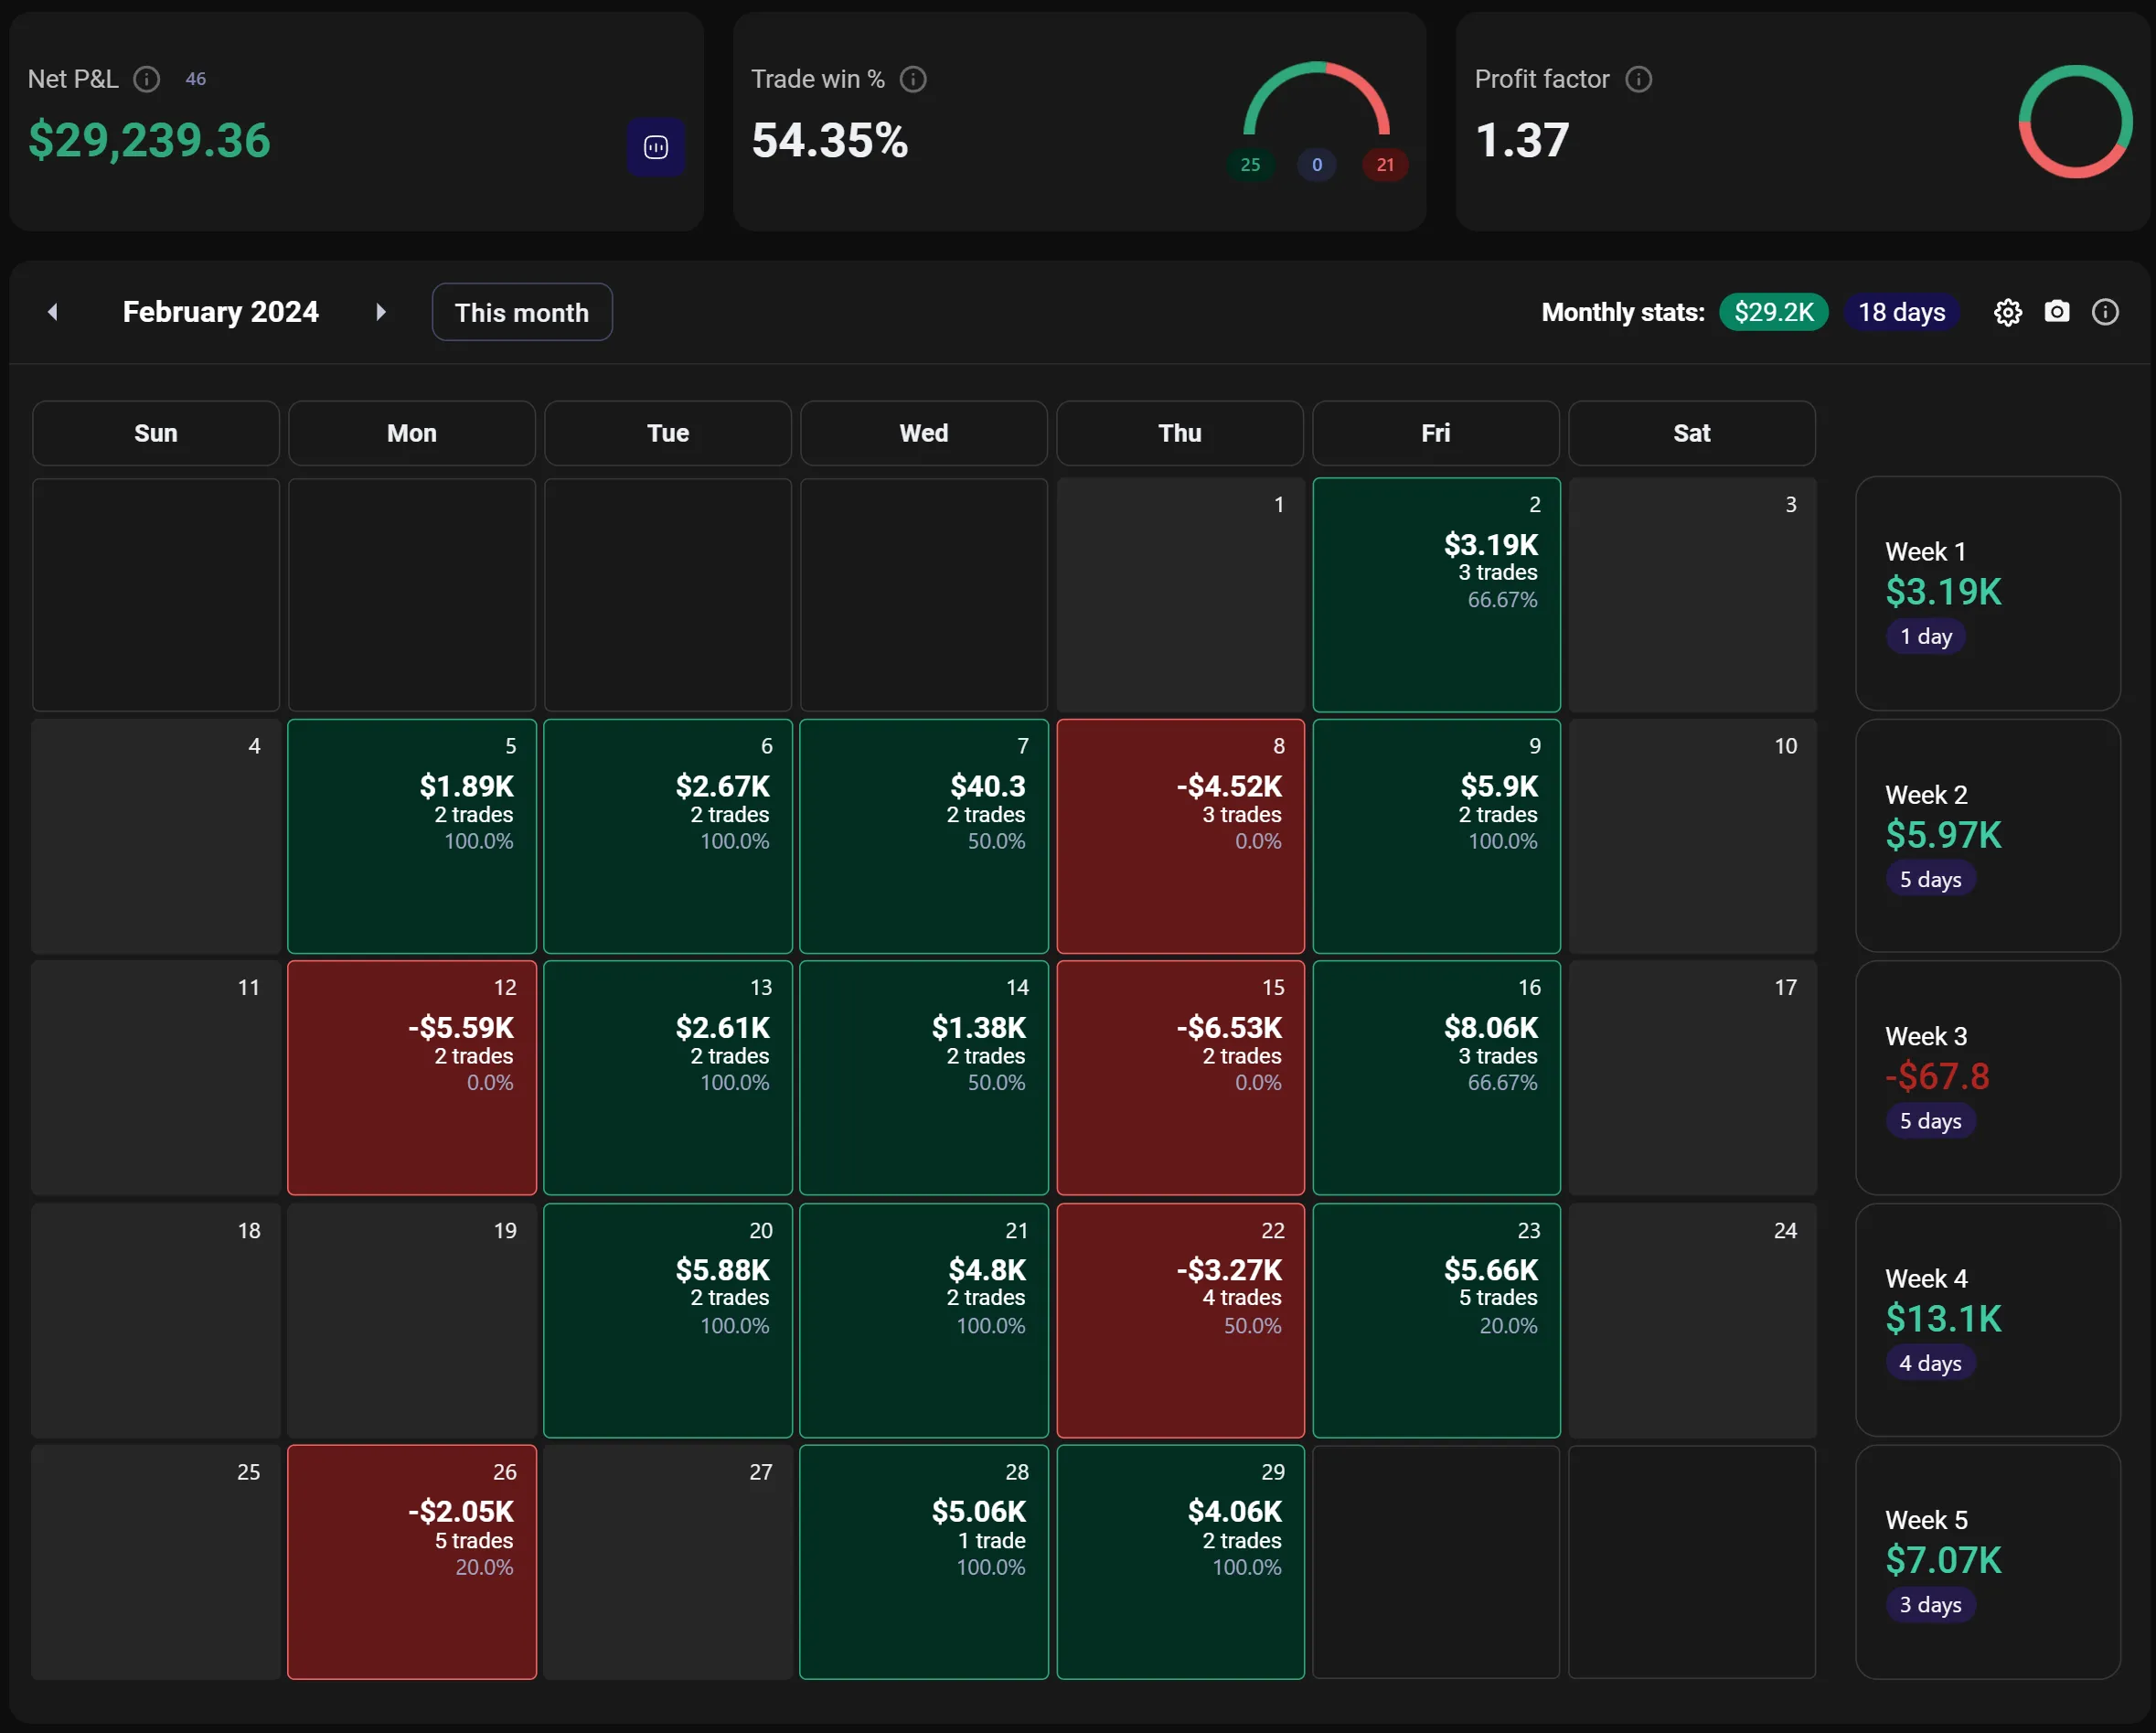The width and height of the screenshot is (2156, 1733).
Task: Go to previous month arrow
Action: coord(53,312)
